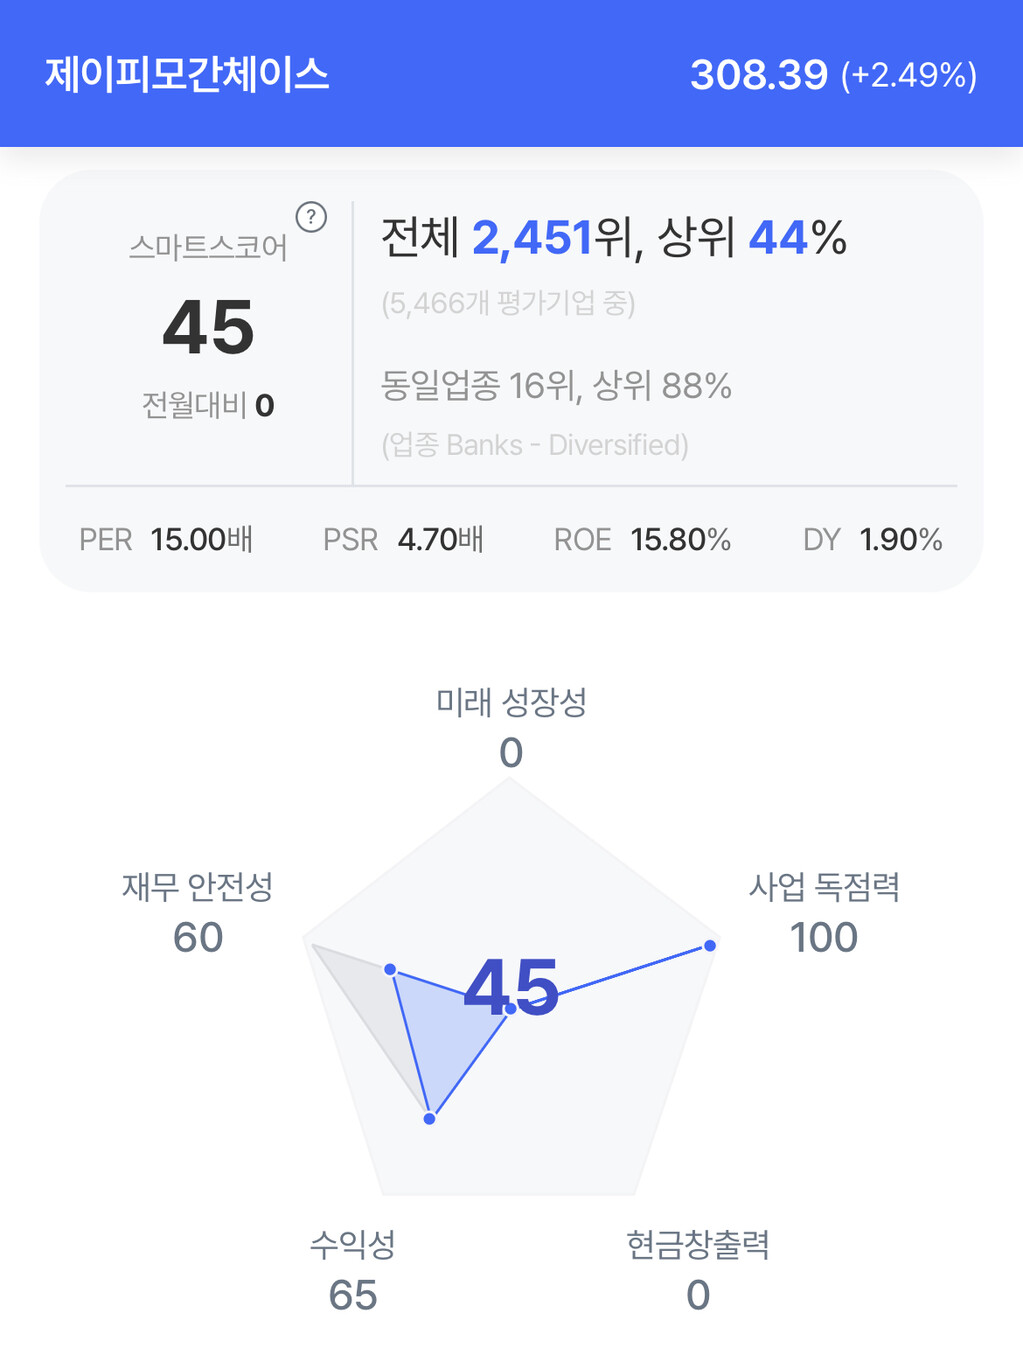Click the 전월대비 0 change indicator

pos(208,405)
